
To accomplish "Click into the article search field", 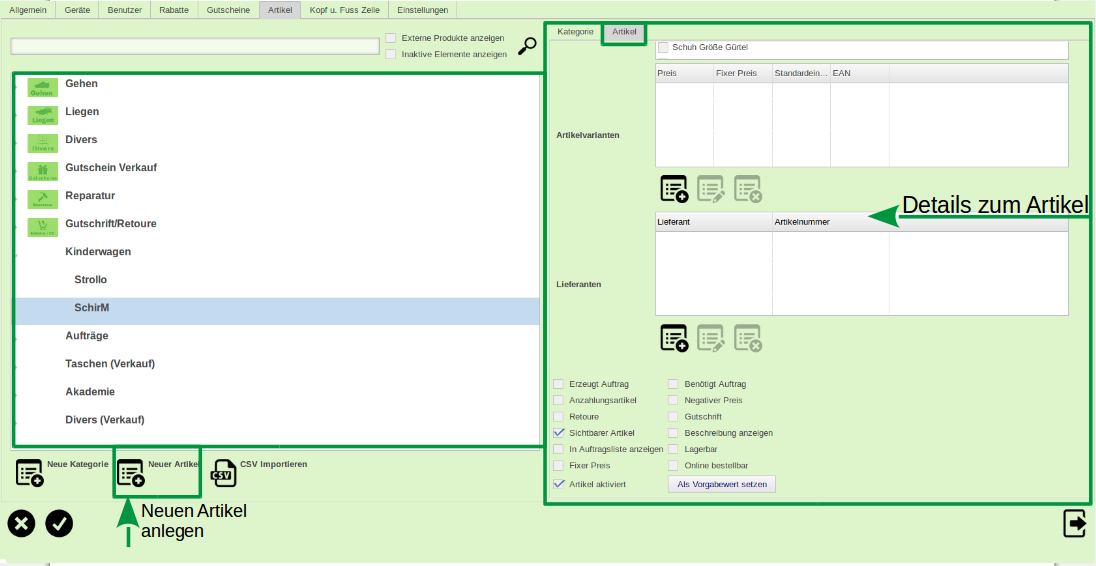I will [194, 46].
